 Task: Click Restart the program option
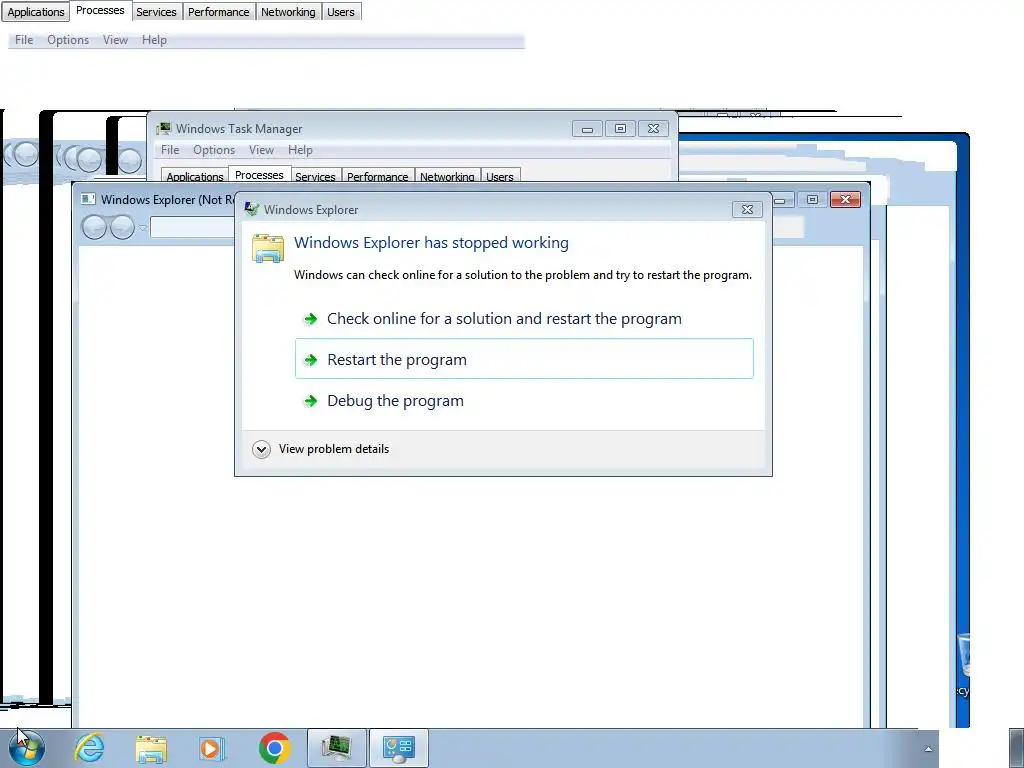point(524,359)
